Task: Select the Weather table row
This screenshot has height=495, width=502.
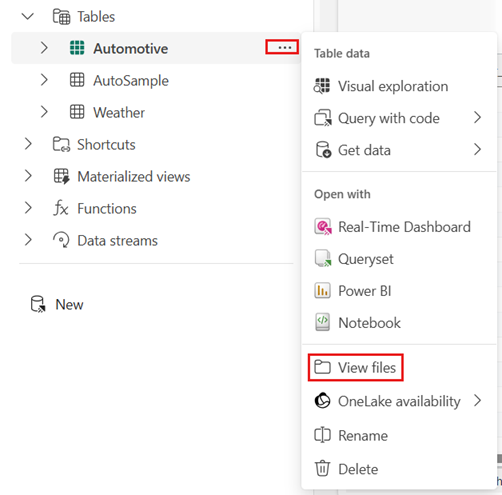Action: click(156, 112)
